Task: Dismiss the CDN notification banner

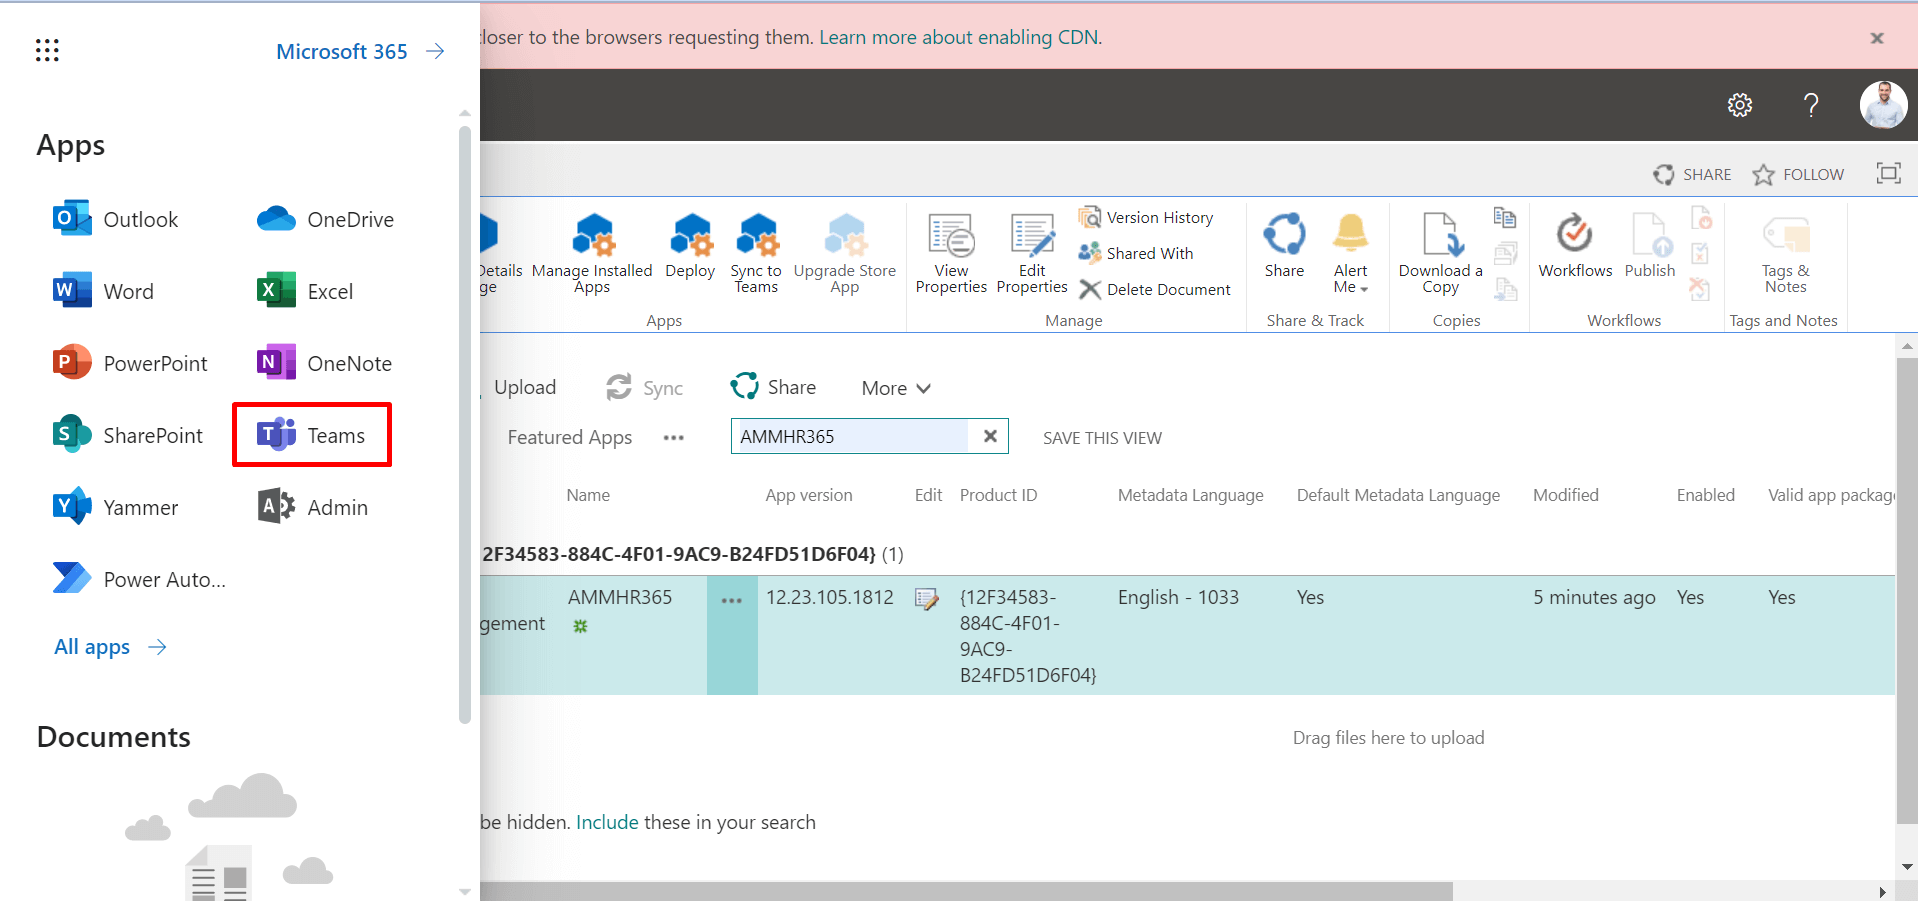Action: point(1877,38)
